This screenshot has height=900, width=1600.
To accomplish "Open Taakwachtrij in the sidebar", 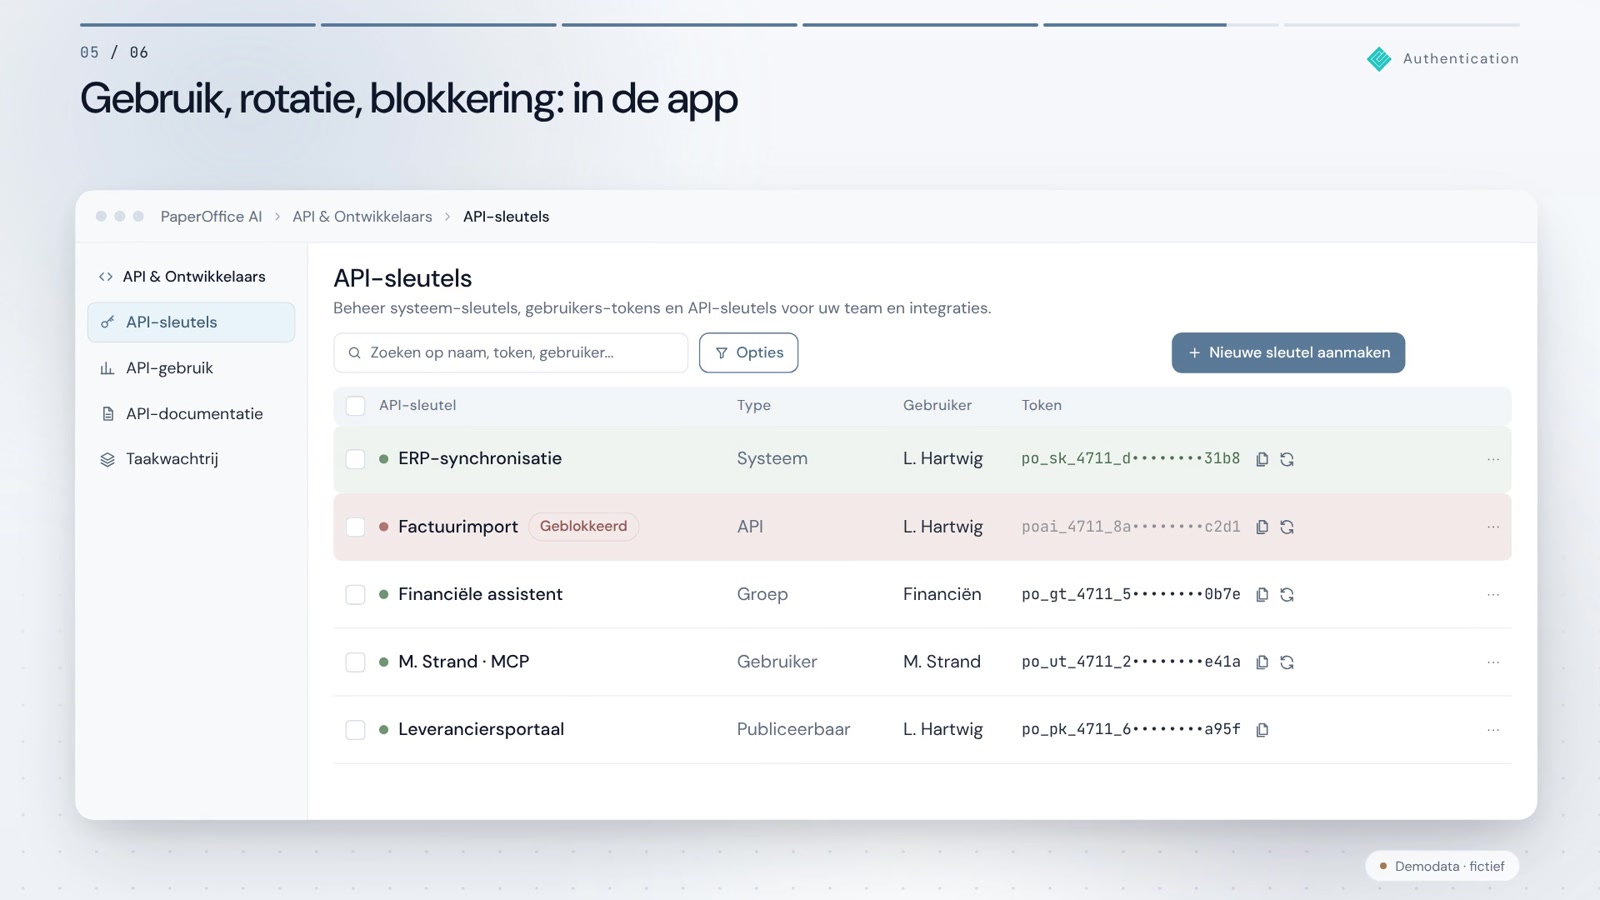I will click(x=191, y=459).
